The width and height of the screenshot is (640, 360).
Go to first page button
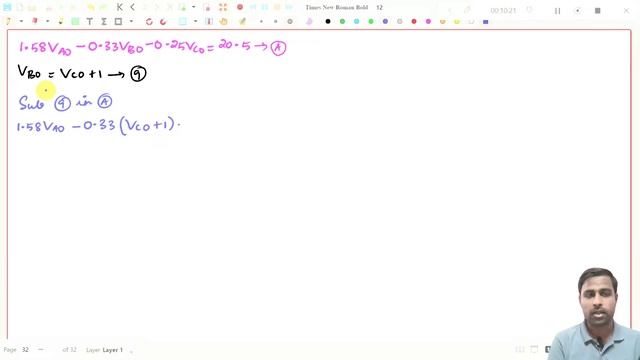pyautogui.click(x=120, y=7)
